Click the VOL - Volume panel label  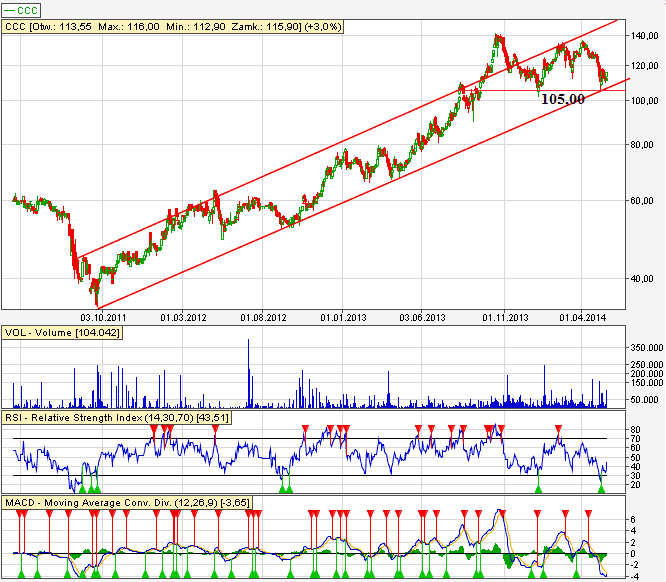tap(62, 333)
